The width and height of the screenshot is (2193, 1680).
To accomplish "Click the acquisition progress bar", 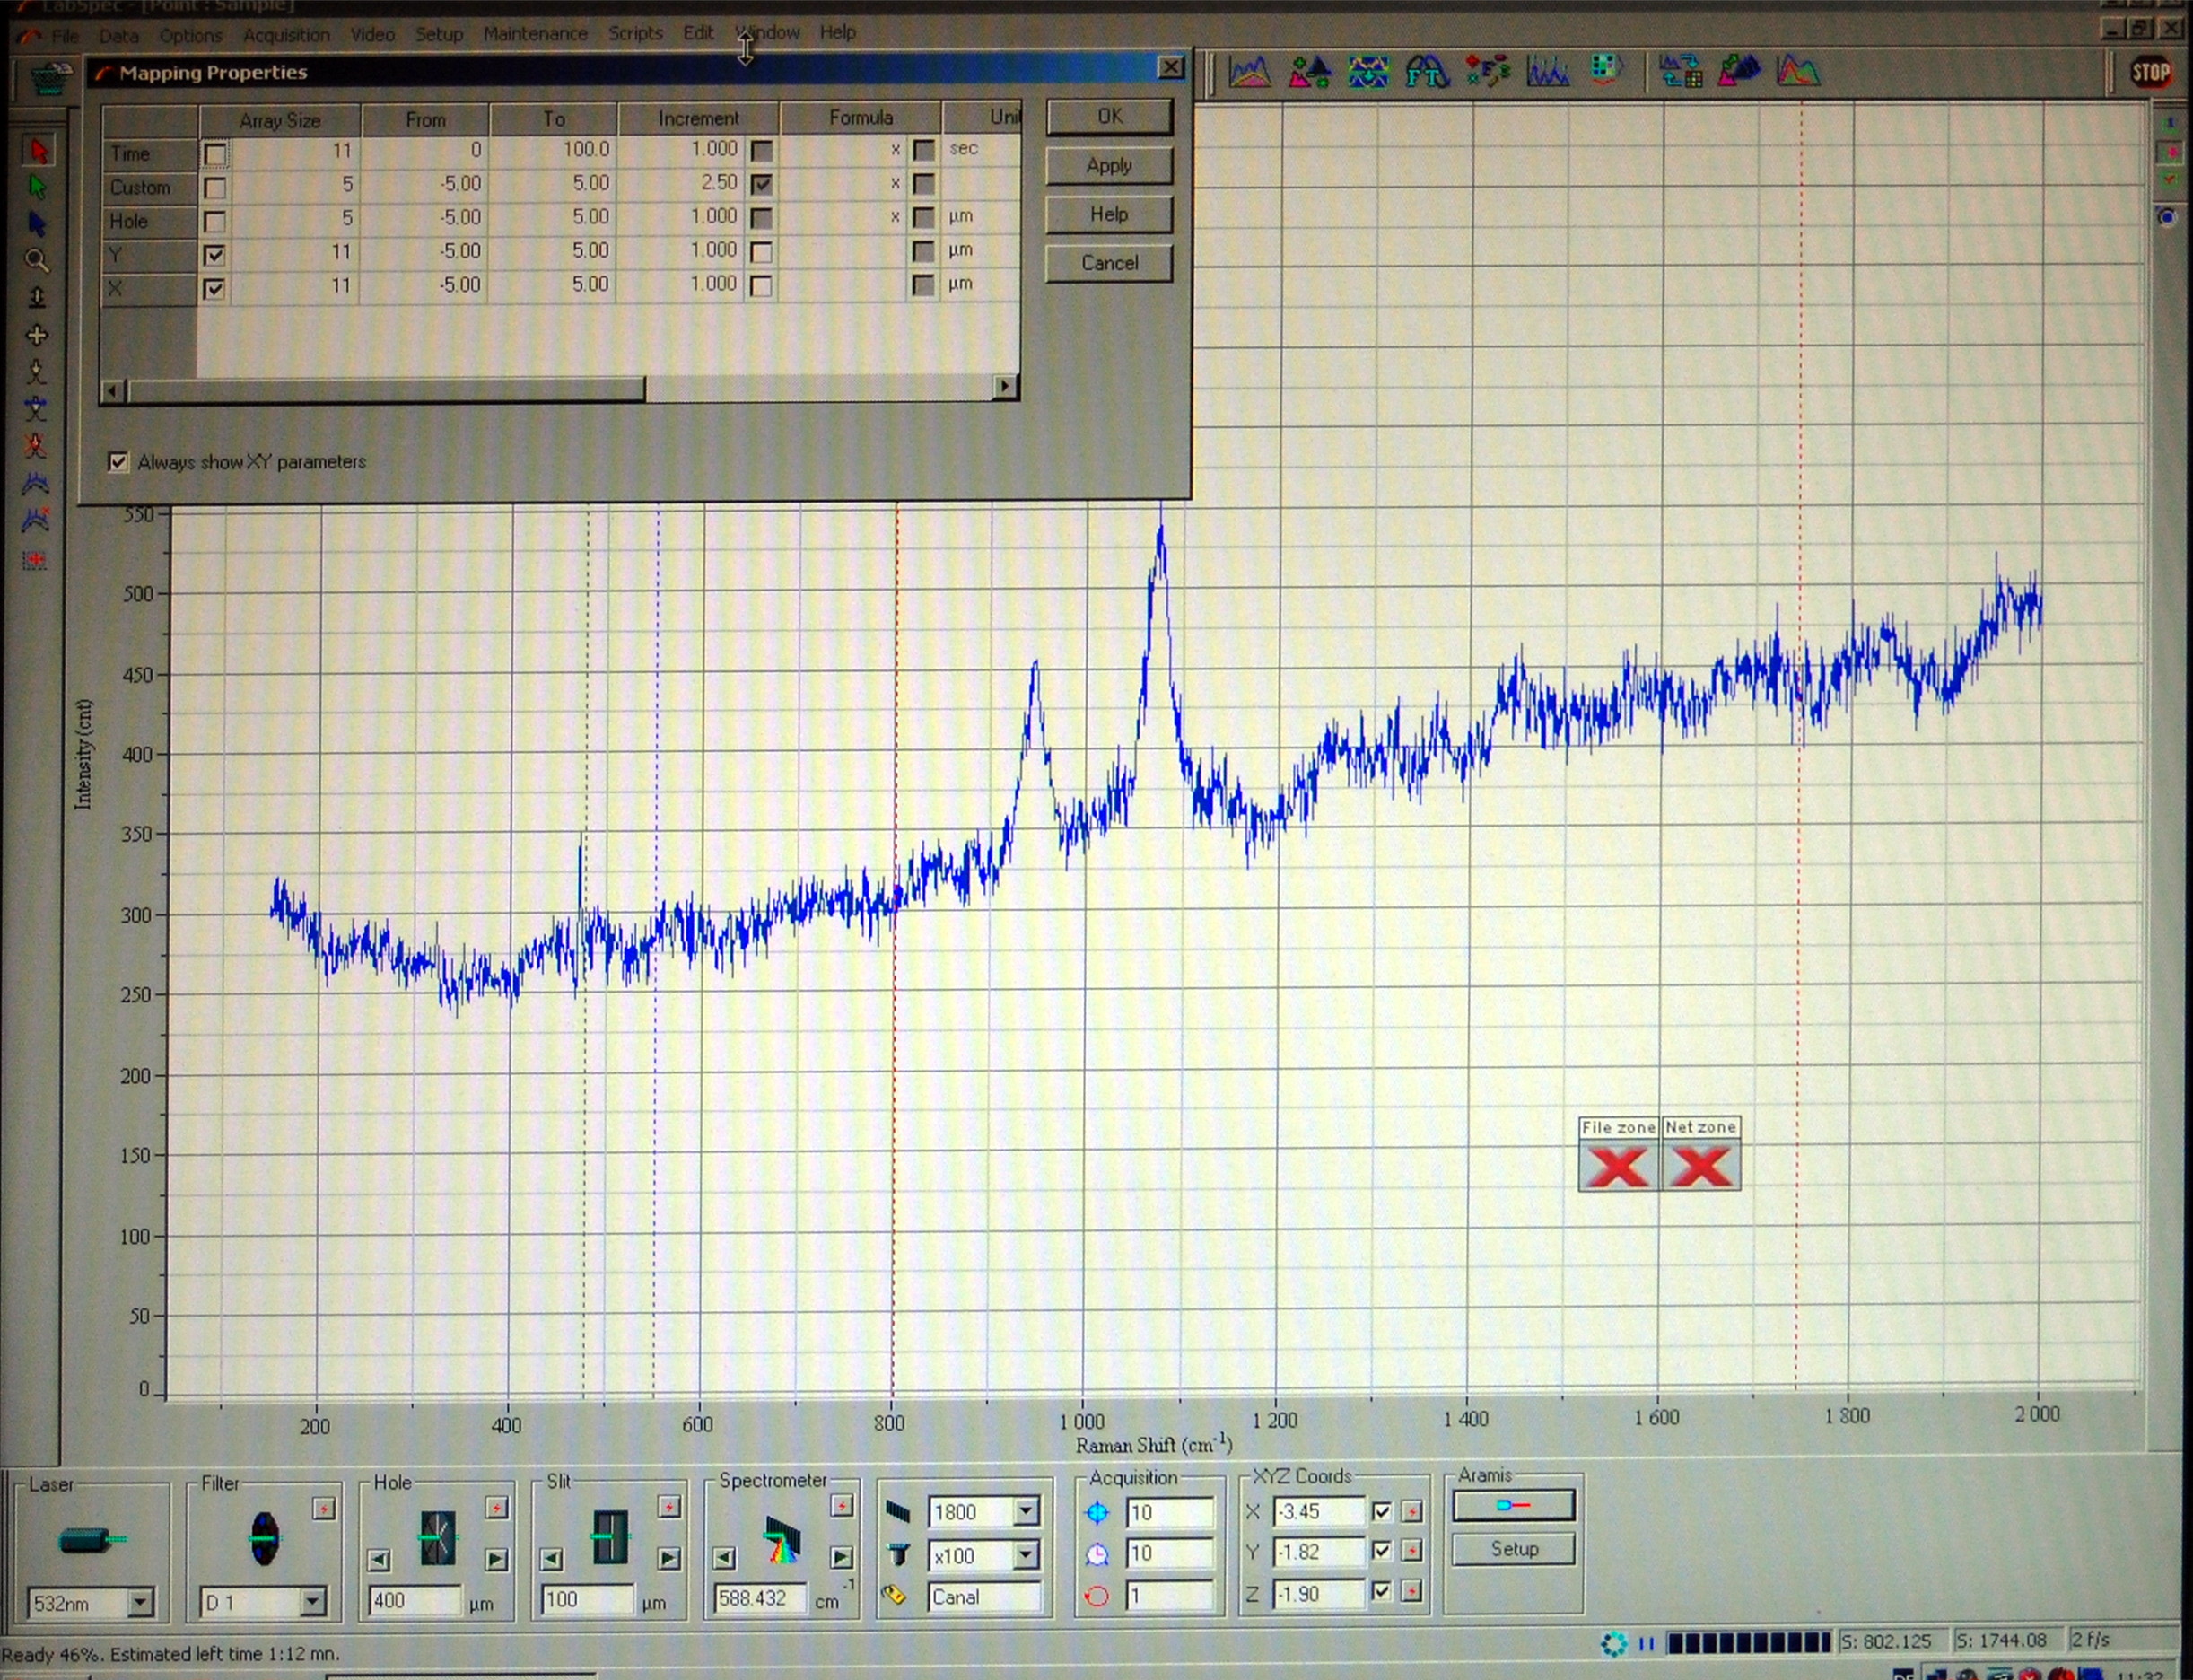I will [x=1748, y=1642].
